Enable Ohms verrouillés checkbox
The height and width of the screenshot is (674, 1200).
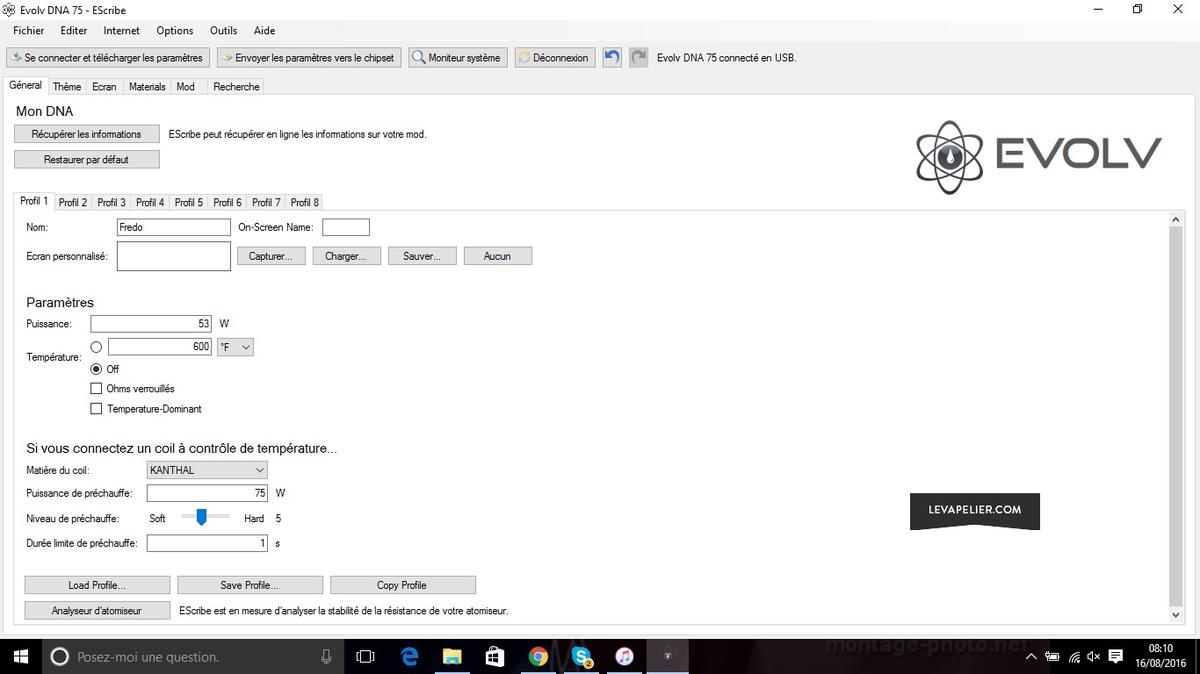(x=96, y=388)
